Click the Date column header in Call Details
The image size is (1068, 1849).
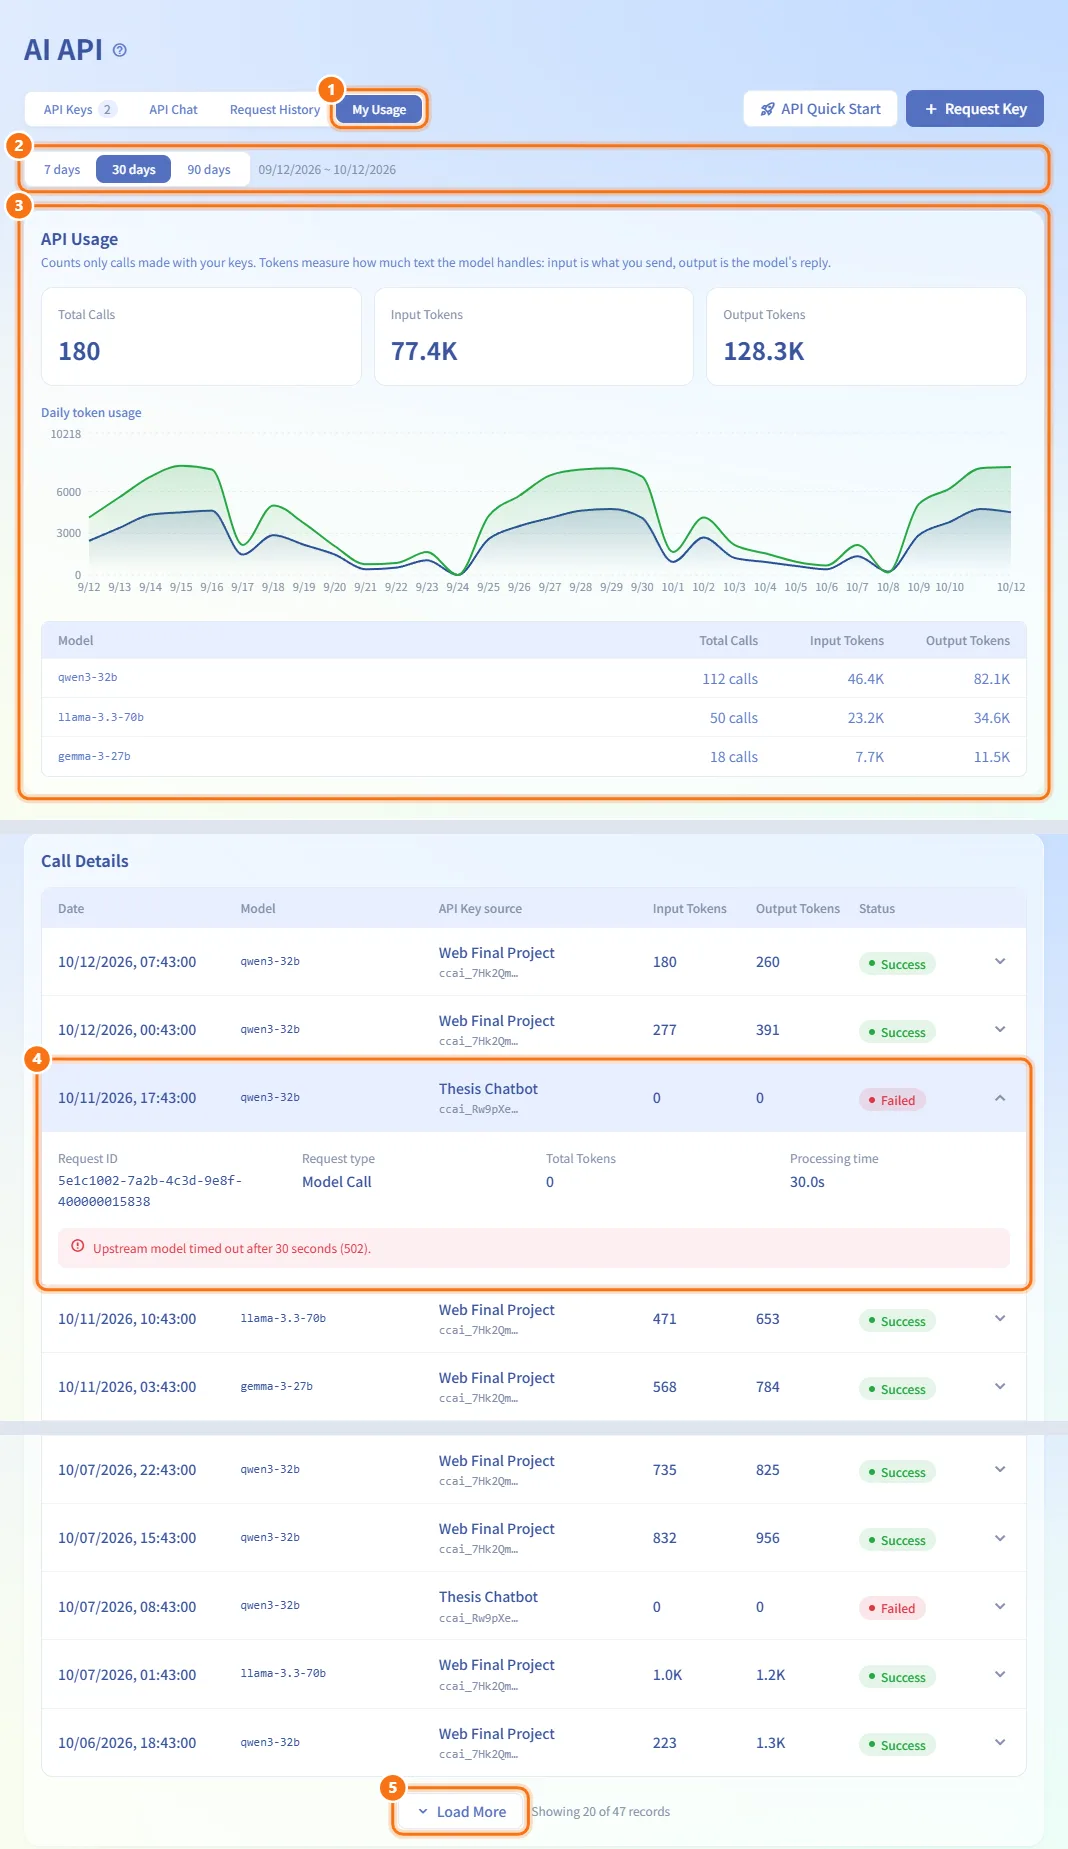point(71,909)
